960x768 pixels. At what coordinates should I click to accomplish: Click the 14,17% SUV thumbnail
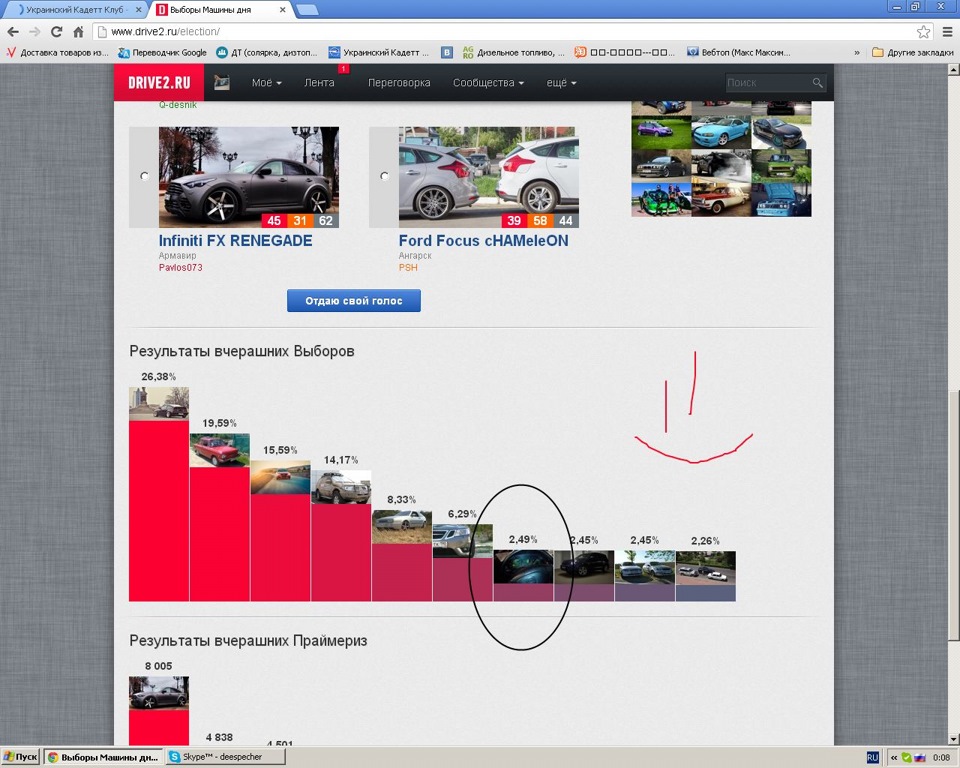click(x=341, y=487)
